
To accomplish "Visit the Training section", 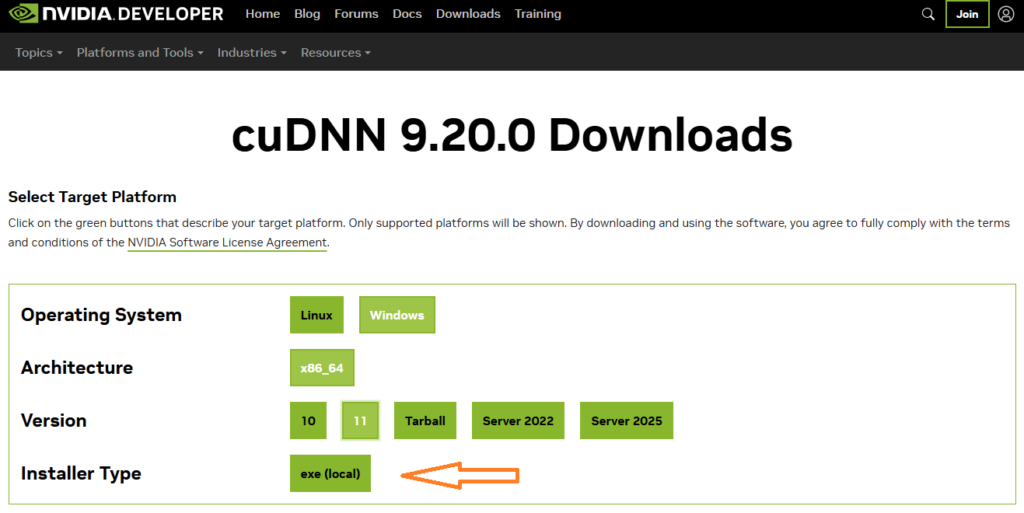I will click(x=537, y=14).
